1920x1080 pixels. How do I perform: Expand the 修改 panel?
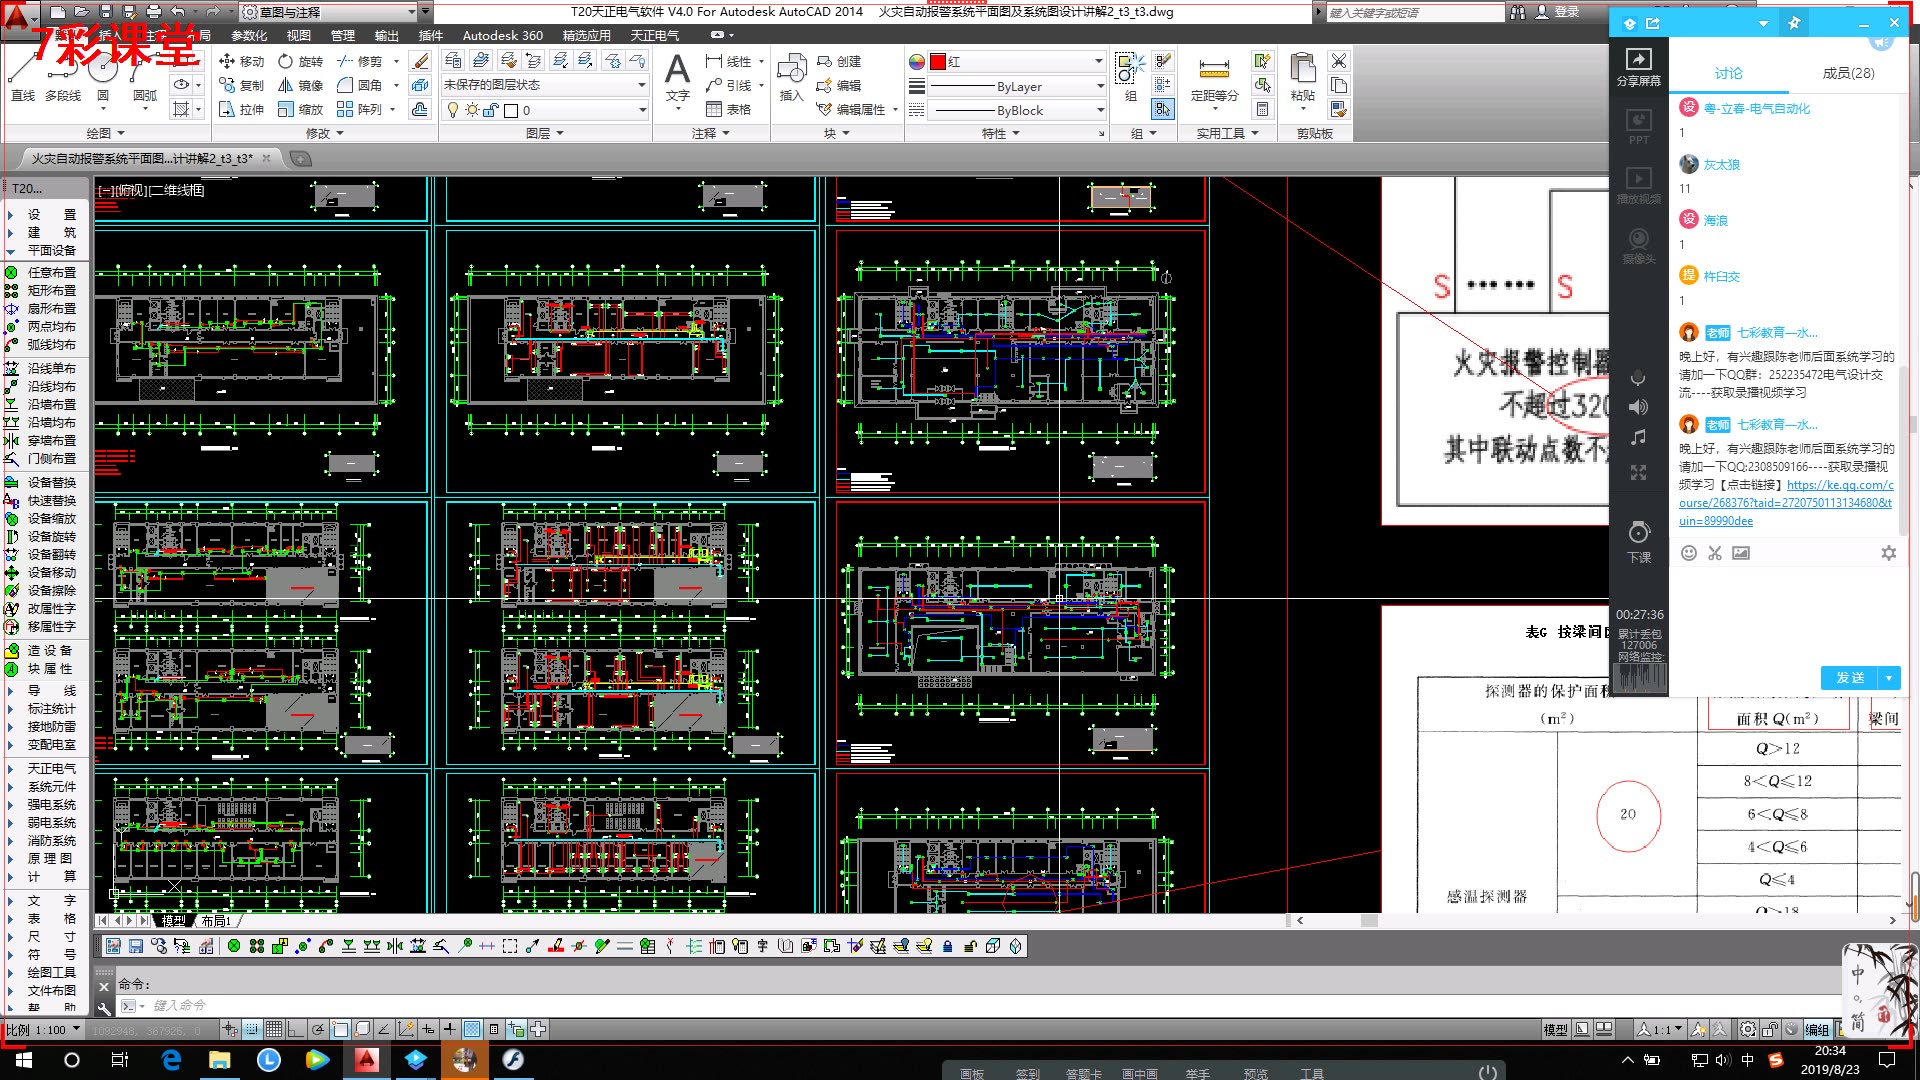click(x=324, y=133)
